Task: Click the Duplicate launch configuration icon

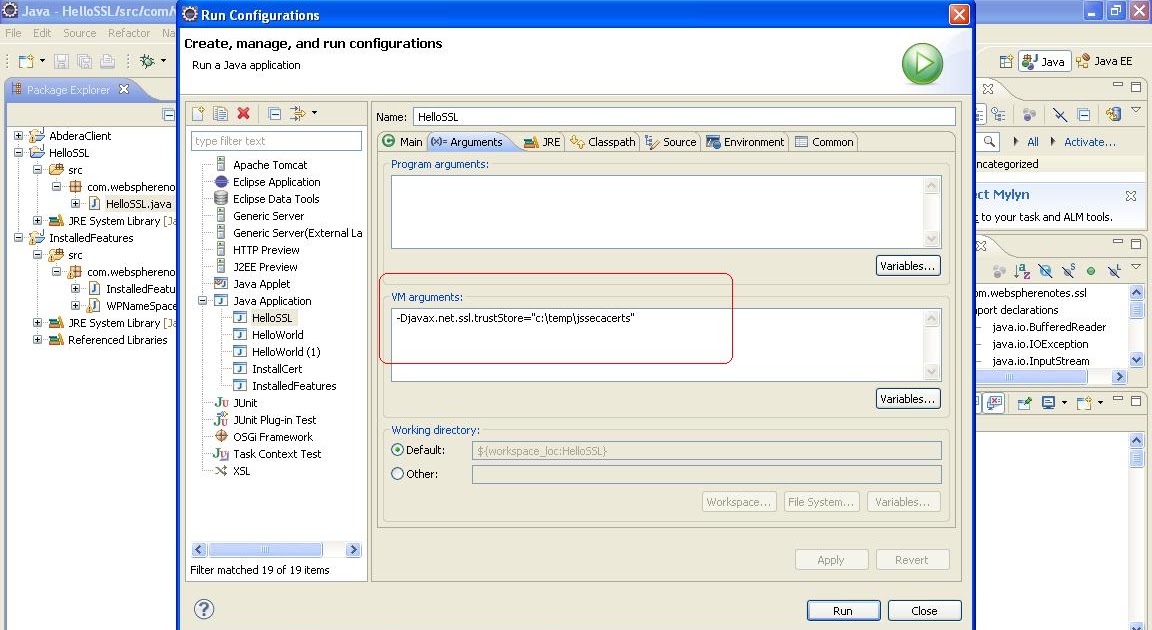Action: tap(220, 113)
